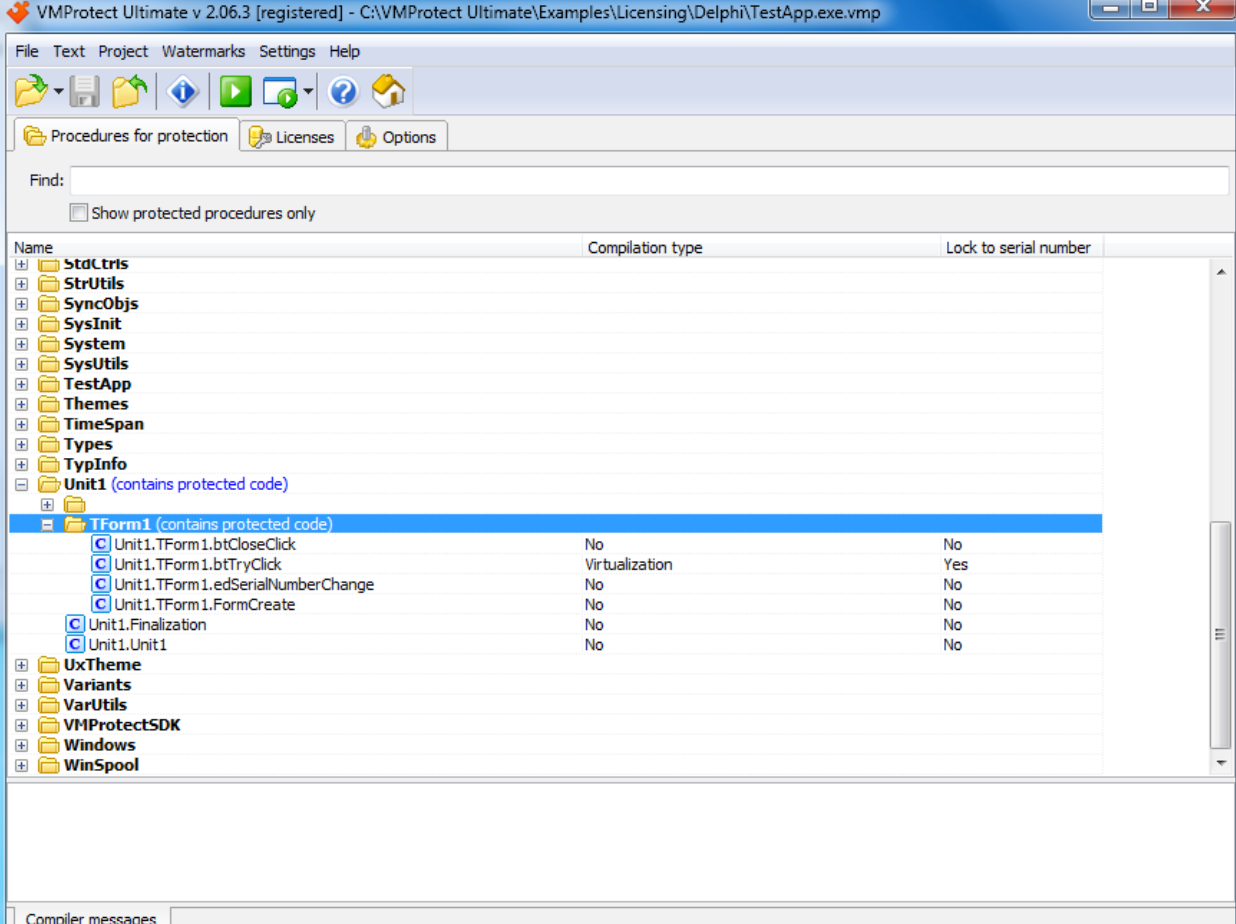Select the StdCtrls tree item

(95, 265)
